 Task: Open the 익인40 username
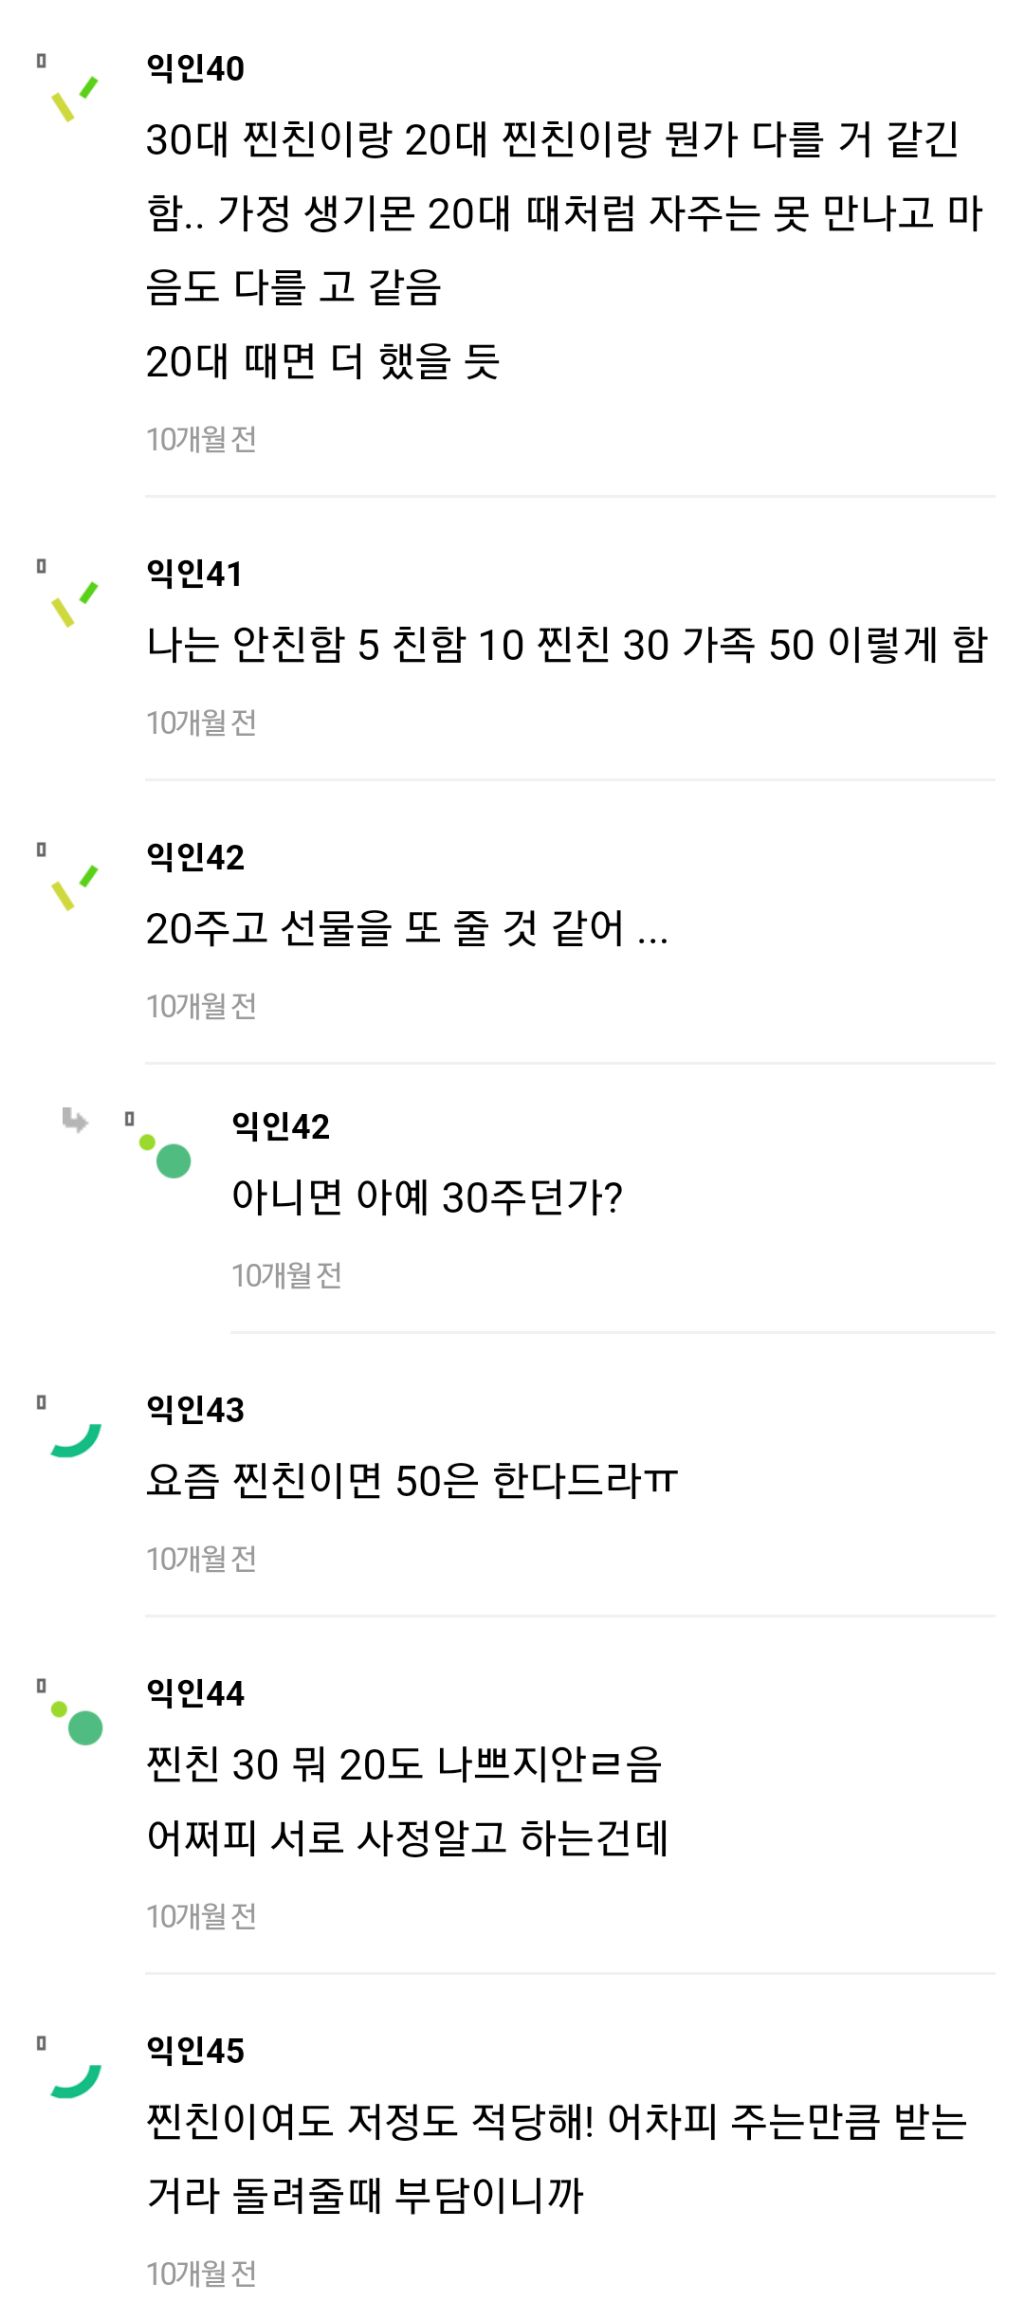195,68
